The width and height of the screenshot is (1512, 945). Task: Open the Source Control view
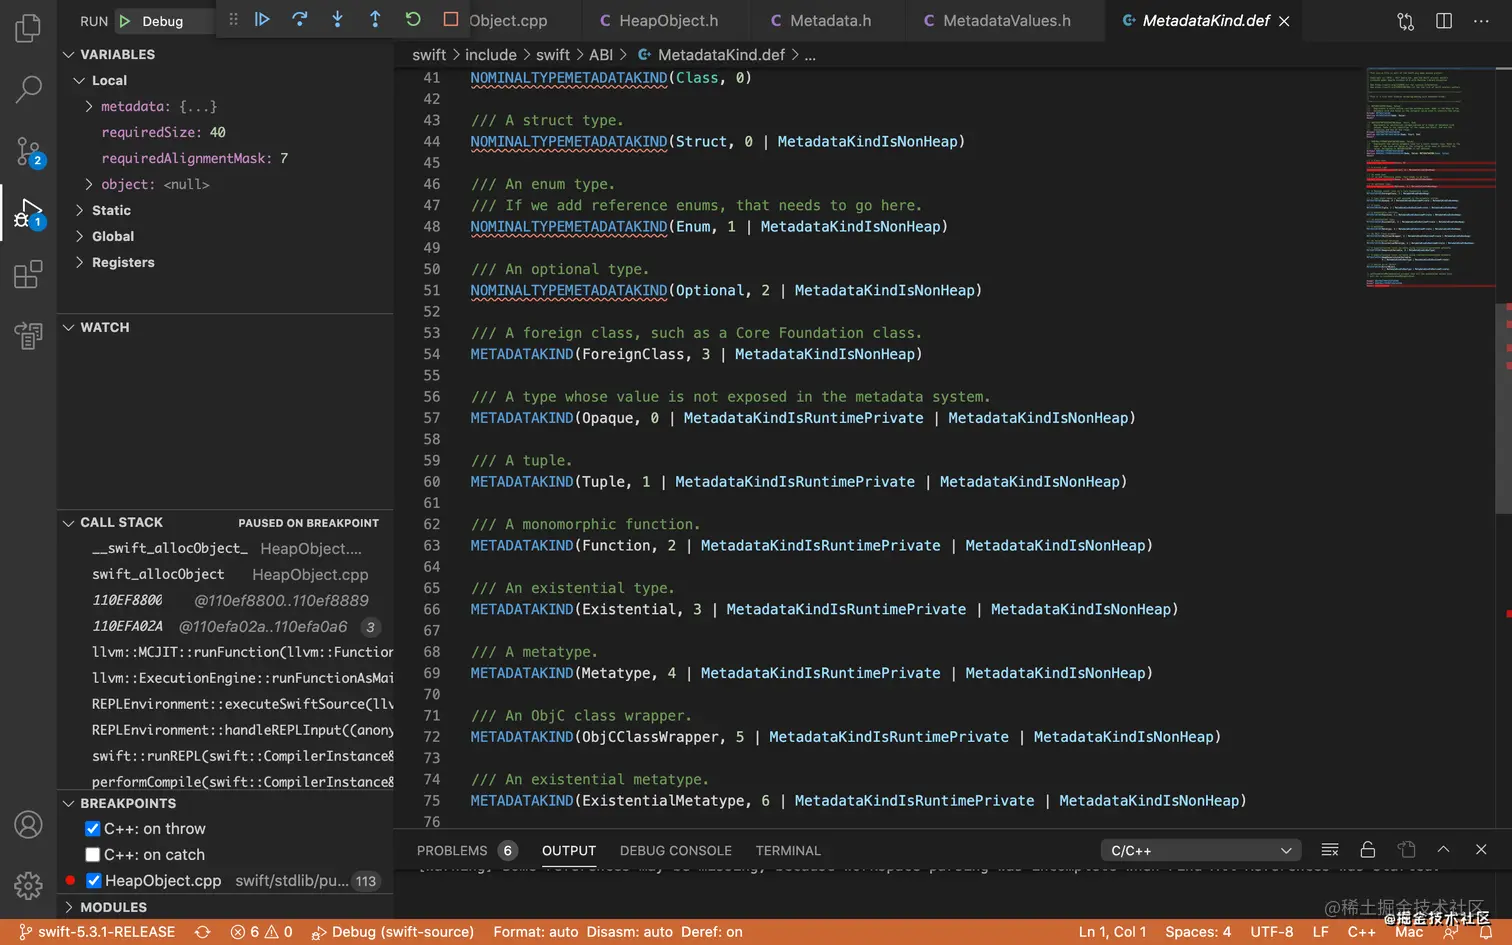[28, 152]
